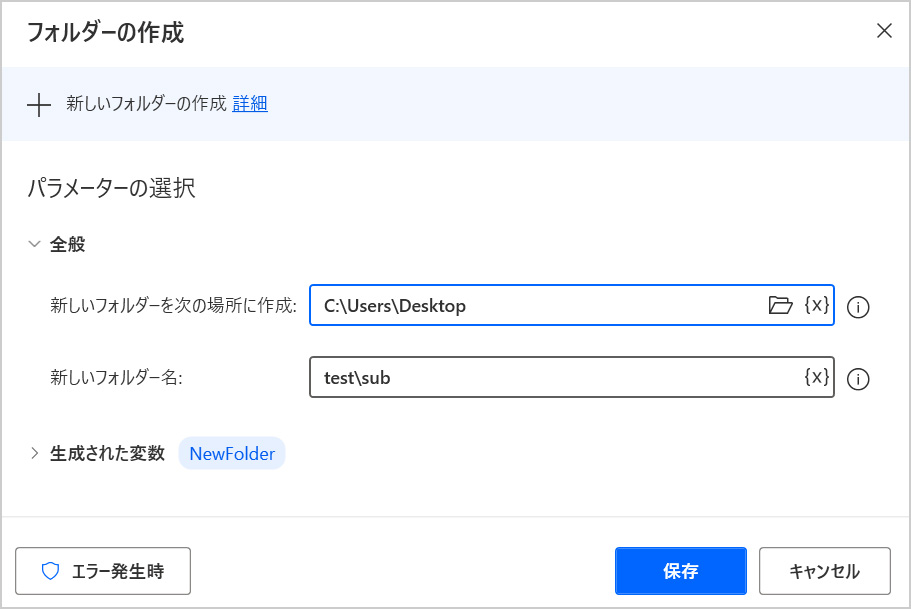The width and height of the screenshot is (911, 609).
Task: Click the folder browse icon in the path field
Action: click(x=780, y=306)
